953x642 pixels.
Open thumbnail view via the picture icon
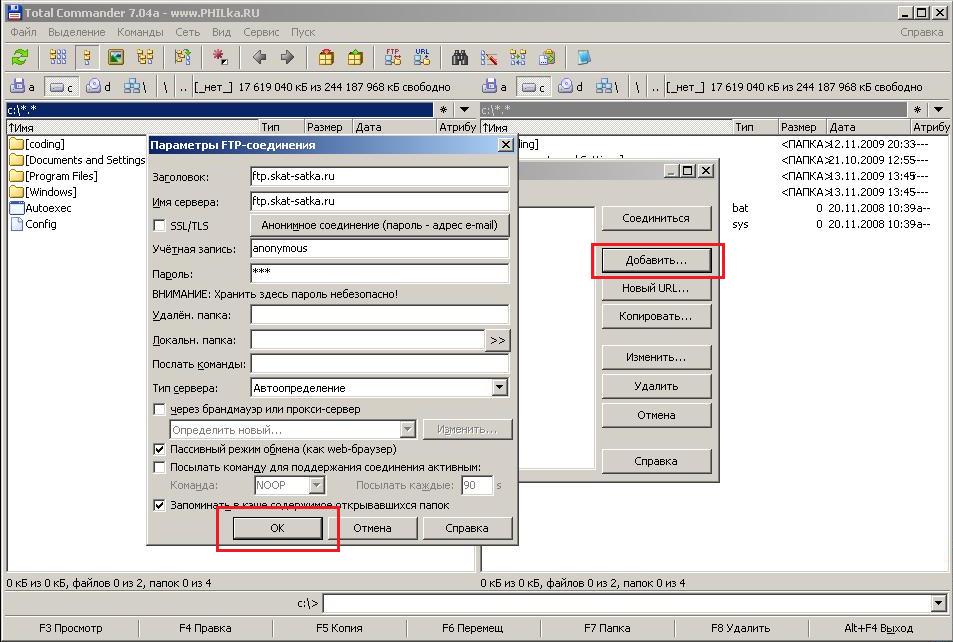tap(115, 58)
